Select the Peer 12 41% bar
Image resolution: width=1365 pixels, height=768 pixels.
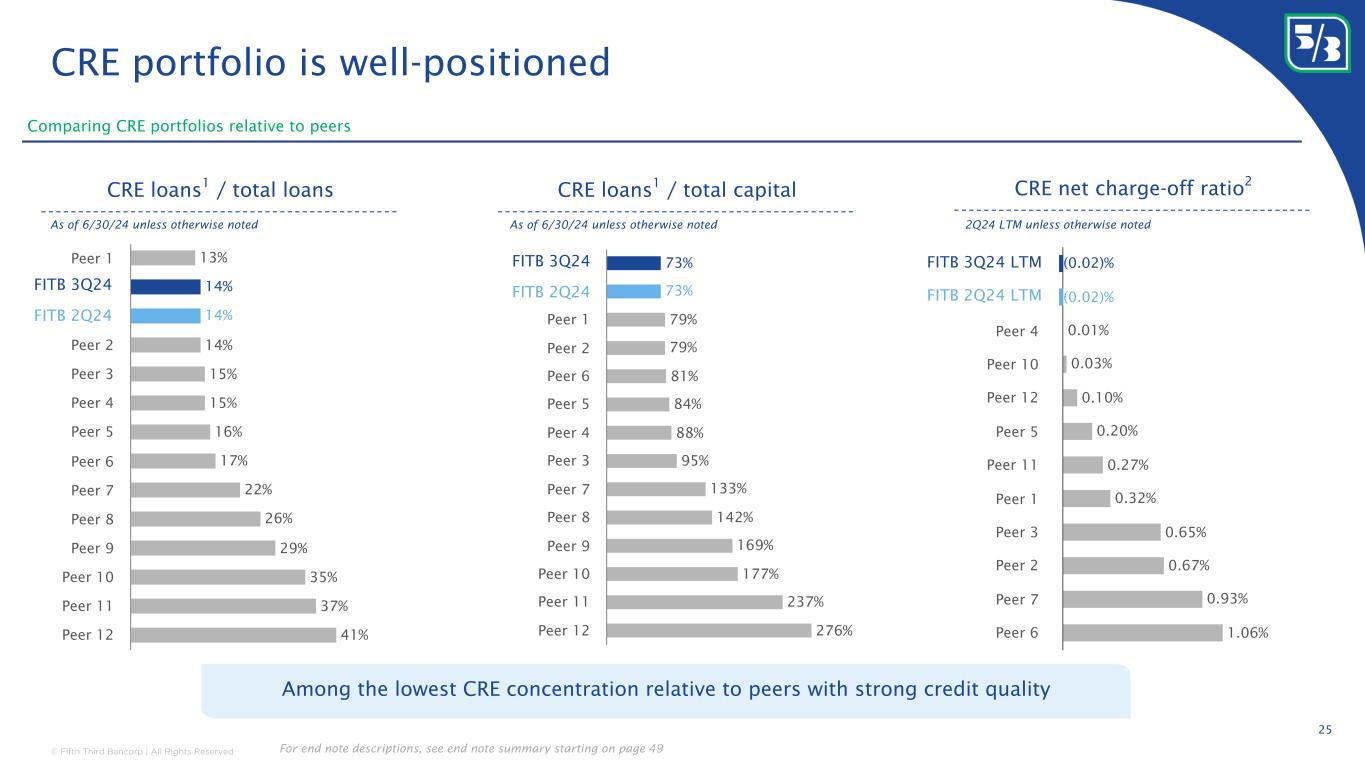click(x=233, y=635)
